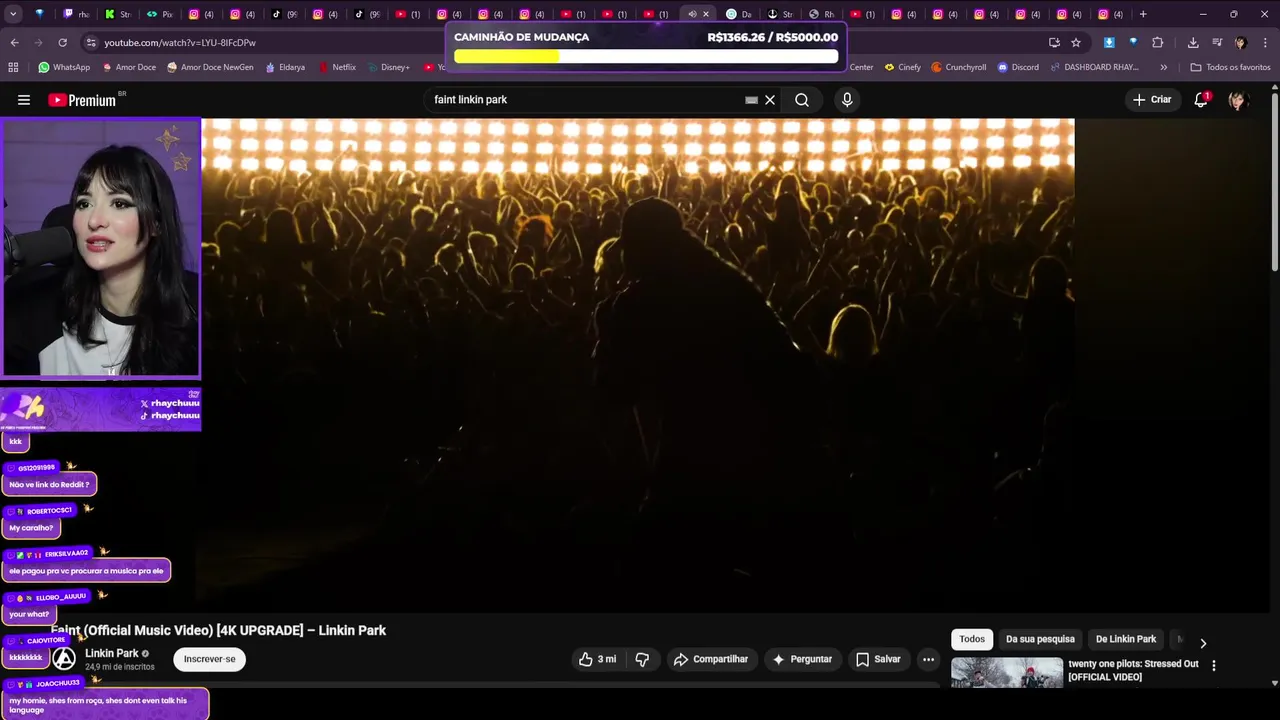Clear the search query with X
This screenshot has height=720, width=1280.
point(770,100)
